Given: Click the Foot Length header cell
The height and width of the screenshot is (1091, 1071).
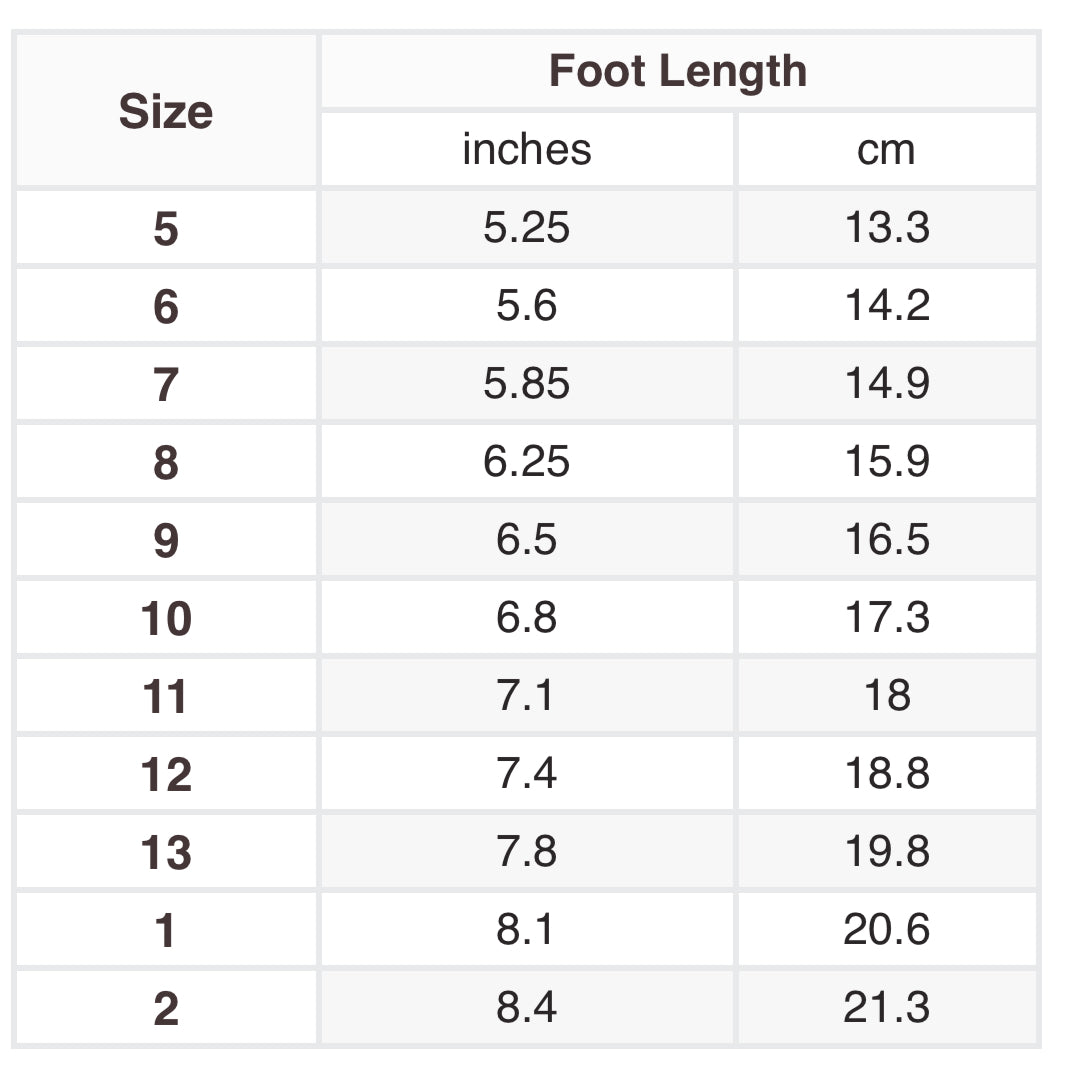Looking at the screenshot, I should click(x=678, y=71).
